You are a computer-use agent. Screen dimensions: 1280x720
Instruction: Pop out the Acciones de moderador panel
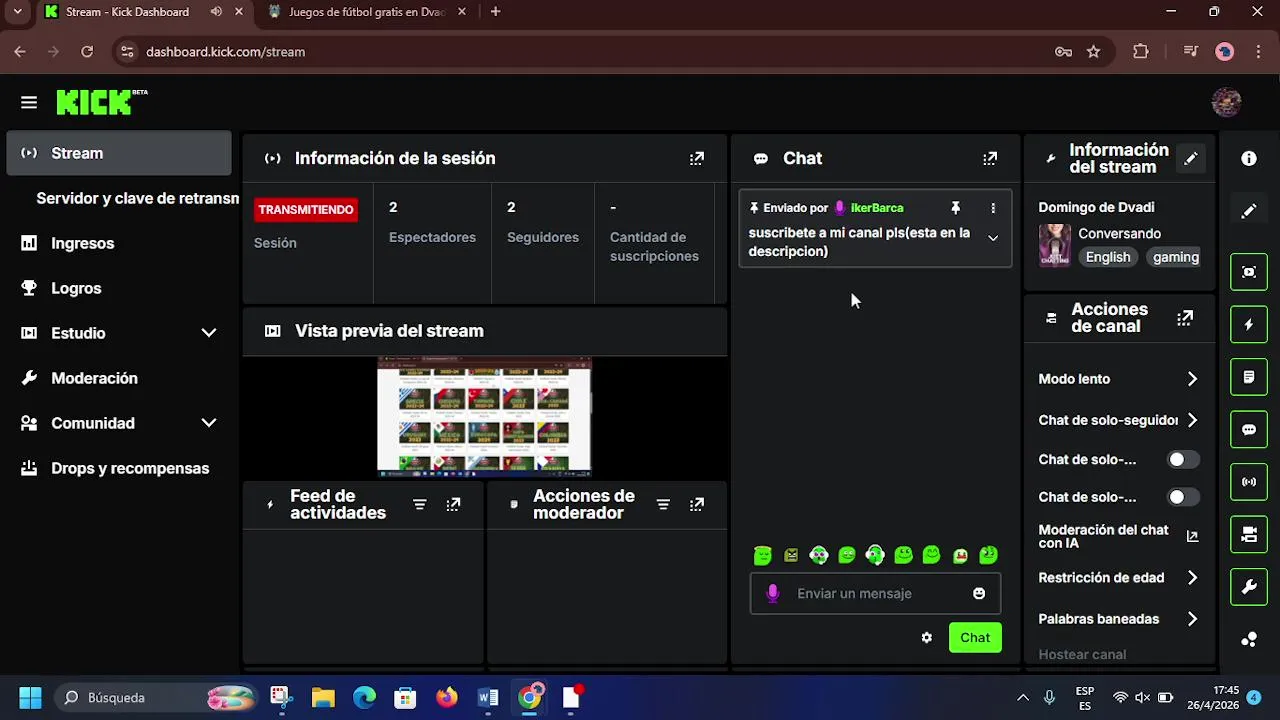coord(697,505)
